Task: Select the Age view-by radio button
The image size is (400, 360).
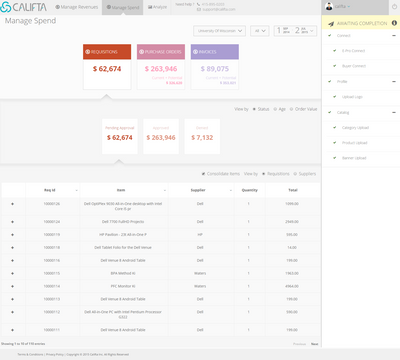Action: click(275, 109)
